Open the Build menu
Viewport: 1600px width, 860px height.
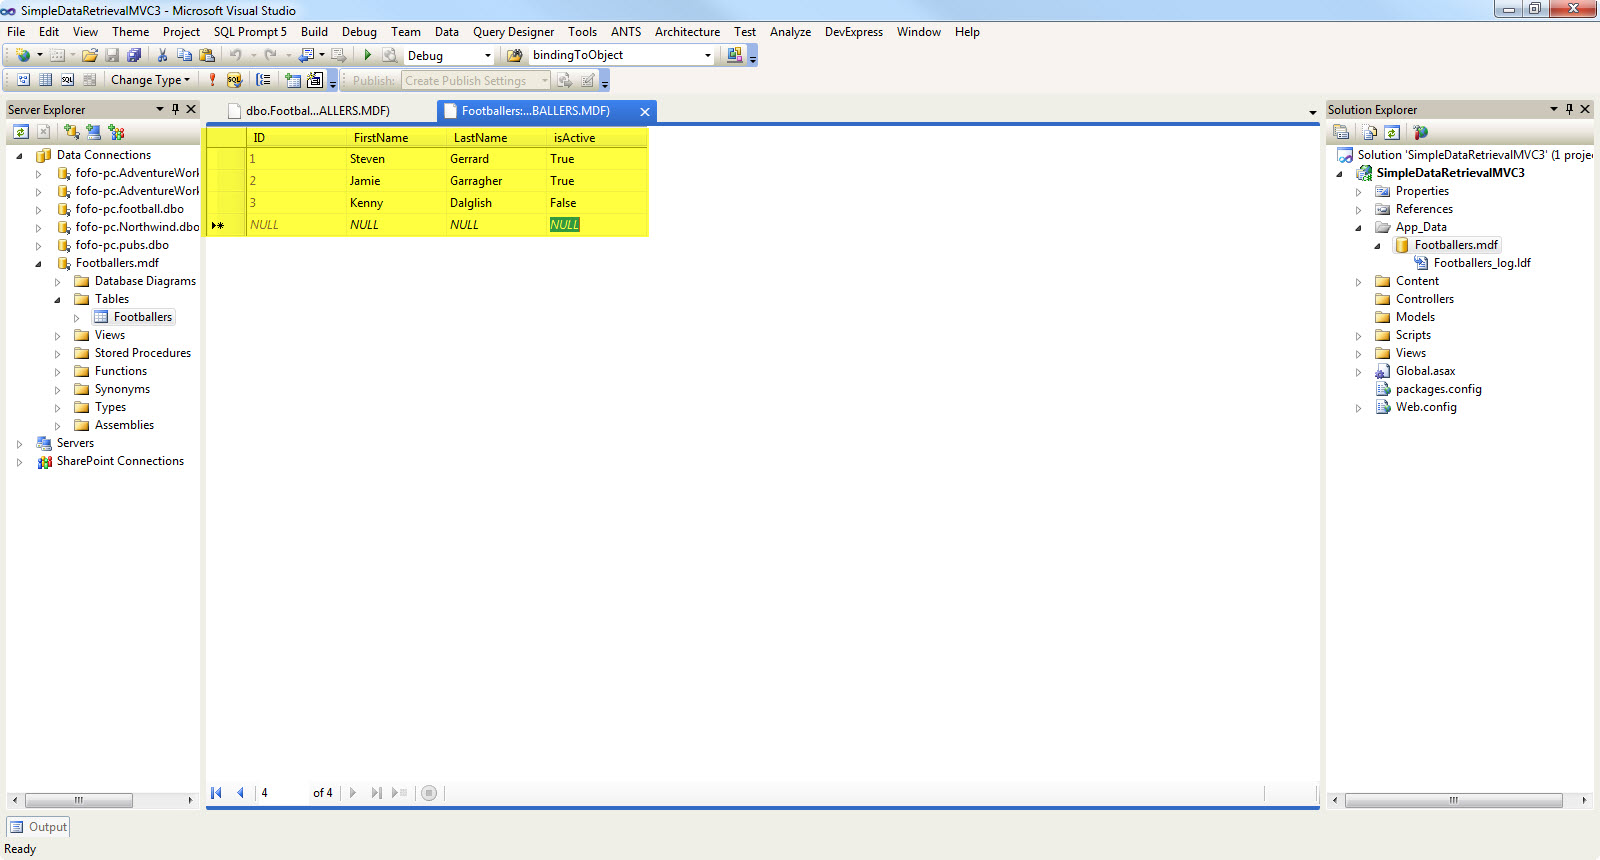314,32
